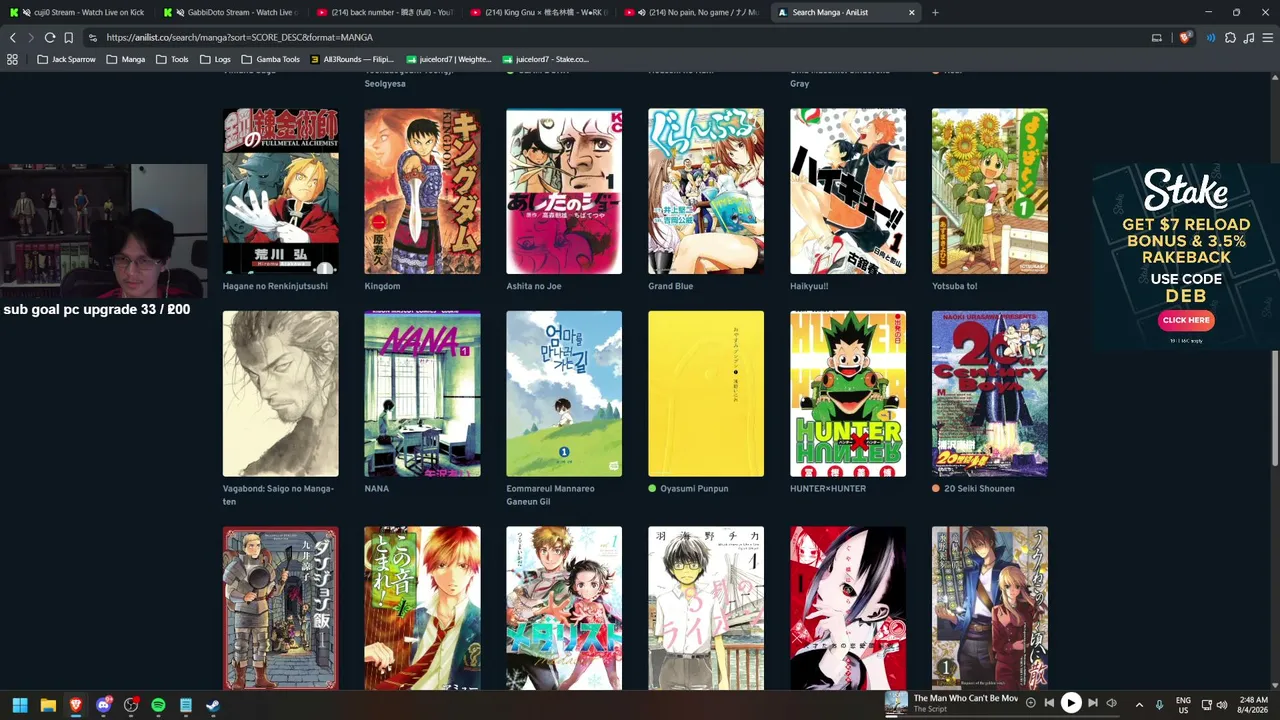Open the Kingdom manga cover
This screenshot has height=720, width=1280.
(x=423, y=191)
